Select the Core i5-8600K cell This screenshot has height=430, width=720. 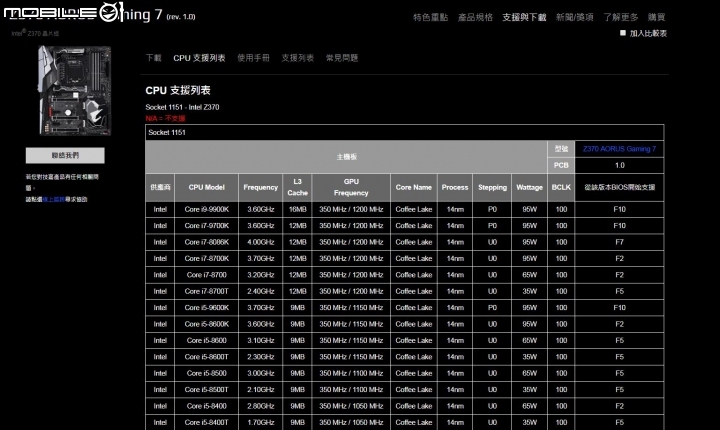(x=207, y=324)
